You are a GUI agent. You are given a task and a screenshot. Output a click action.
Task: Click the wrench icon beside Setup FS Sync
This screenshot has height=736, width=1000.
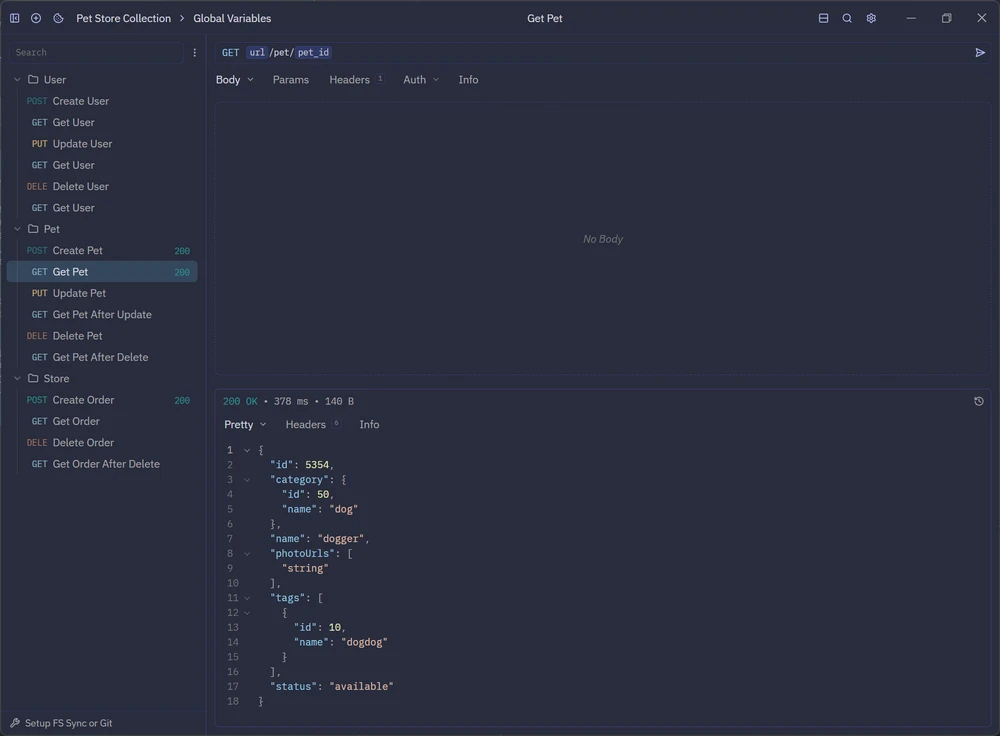pos(15,723)
